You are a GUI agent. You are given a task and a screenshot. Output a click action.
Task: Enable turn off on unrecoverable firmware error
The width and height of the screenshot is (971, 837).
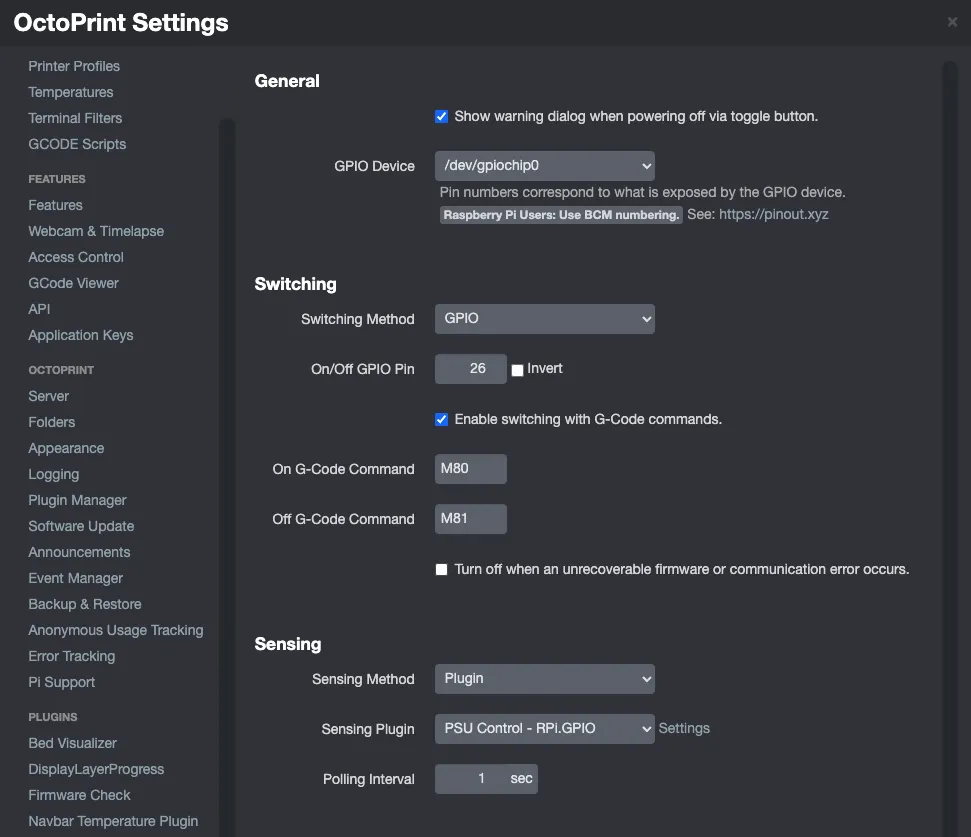pyautogui.click(x=441, y=569)
